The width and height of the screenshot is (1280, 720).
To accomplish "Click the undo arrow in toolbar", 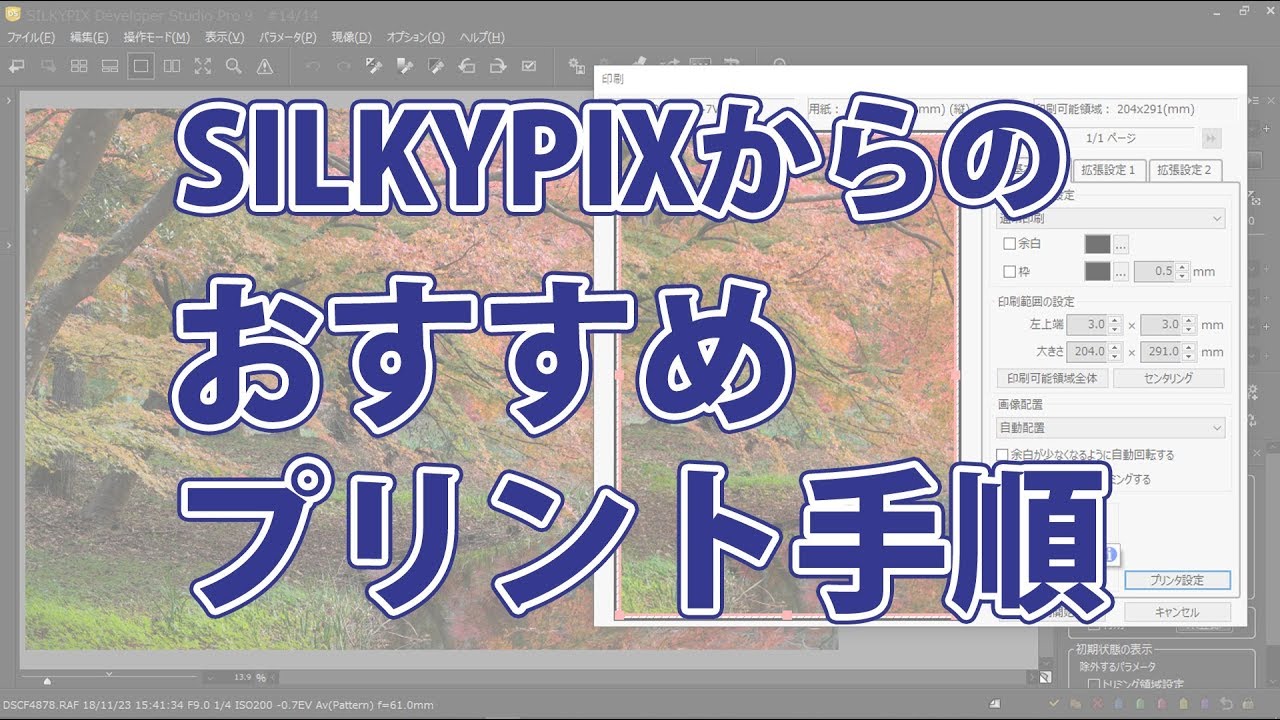I will click(x=312, y=66).
